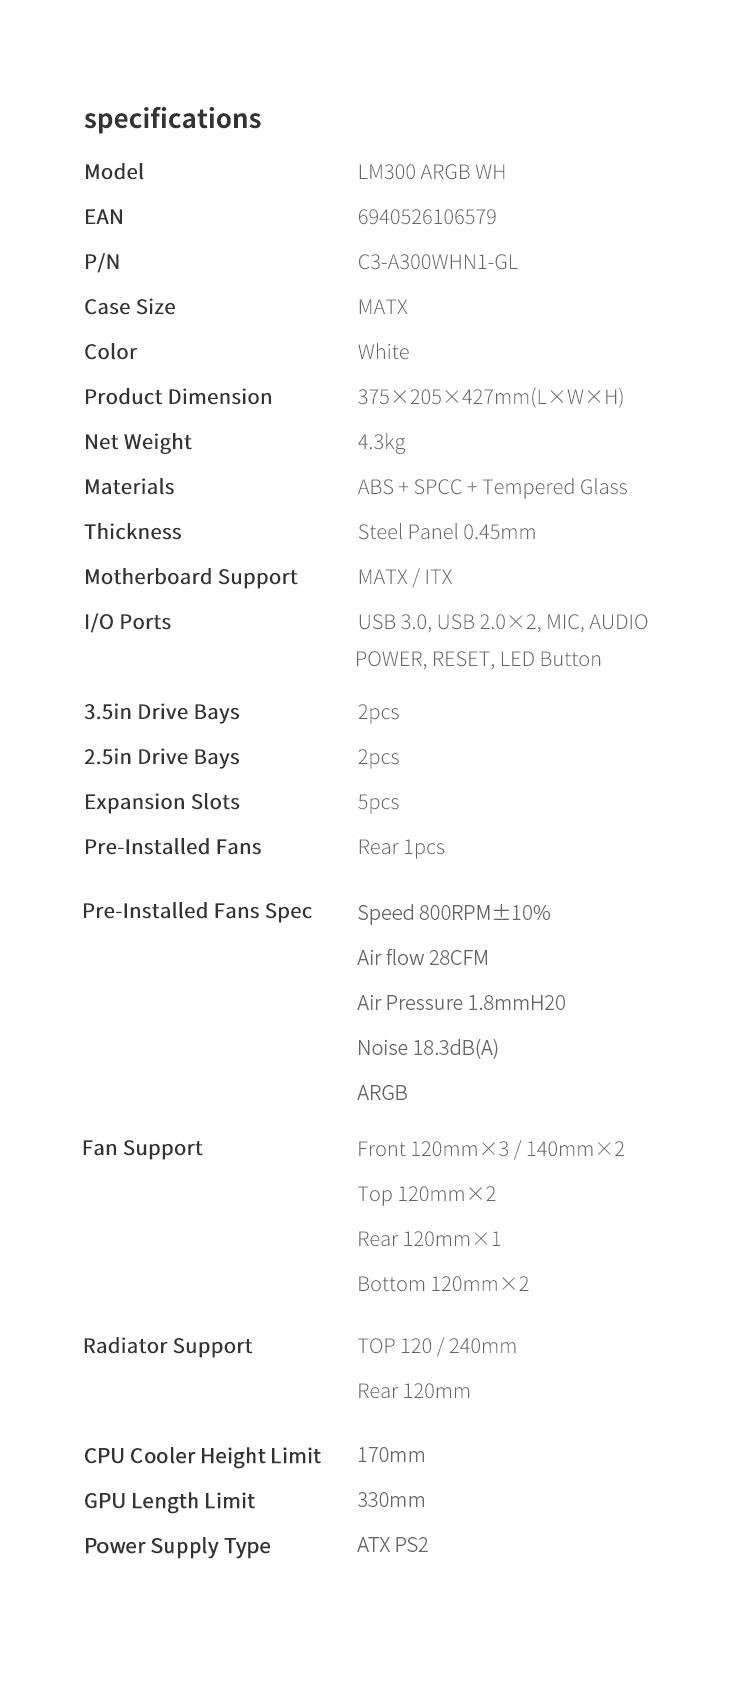
Task: Click the Net Weight value 4.3kg
Action: (x=381, y=442)
